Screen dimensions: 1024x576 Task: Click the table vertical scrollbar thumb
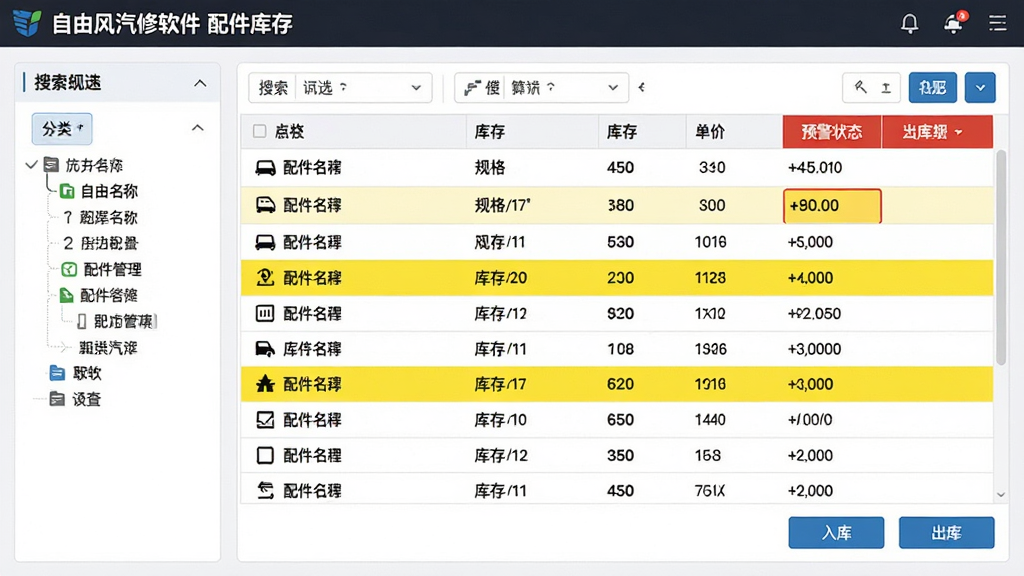(1000, 258)
